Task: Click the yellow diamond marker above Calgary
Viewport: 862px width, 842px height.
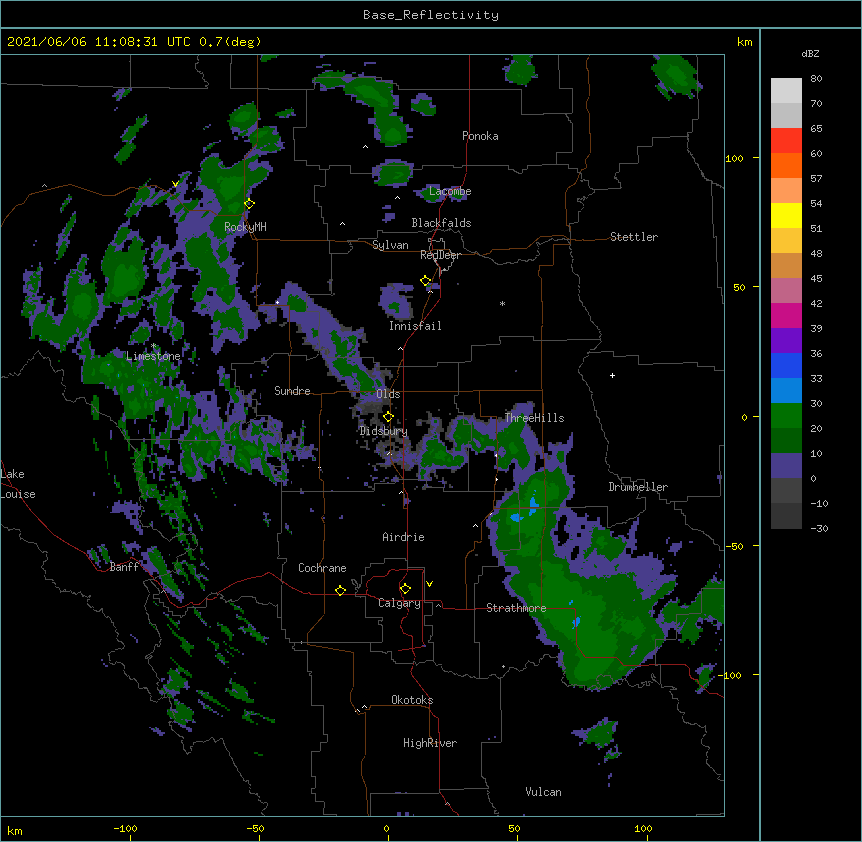Action: 405,589
